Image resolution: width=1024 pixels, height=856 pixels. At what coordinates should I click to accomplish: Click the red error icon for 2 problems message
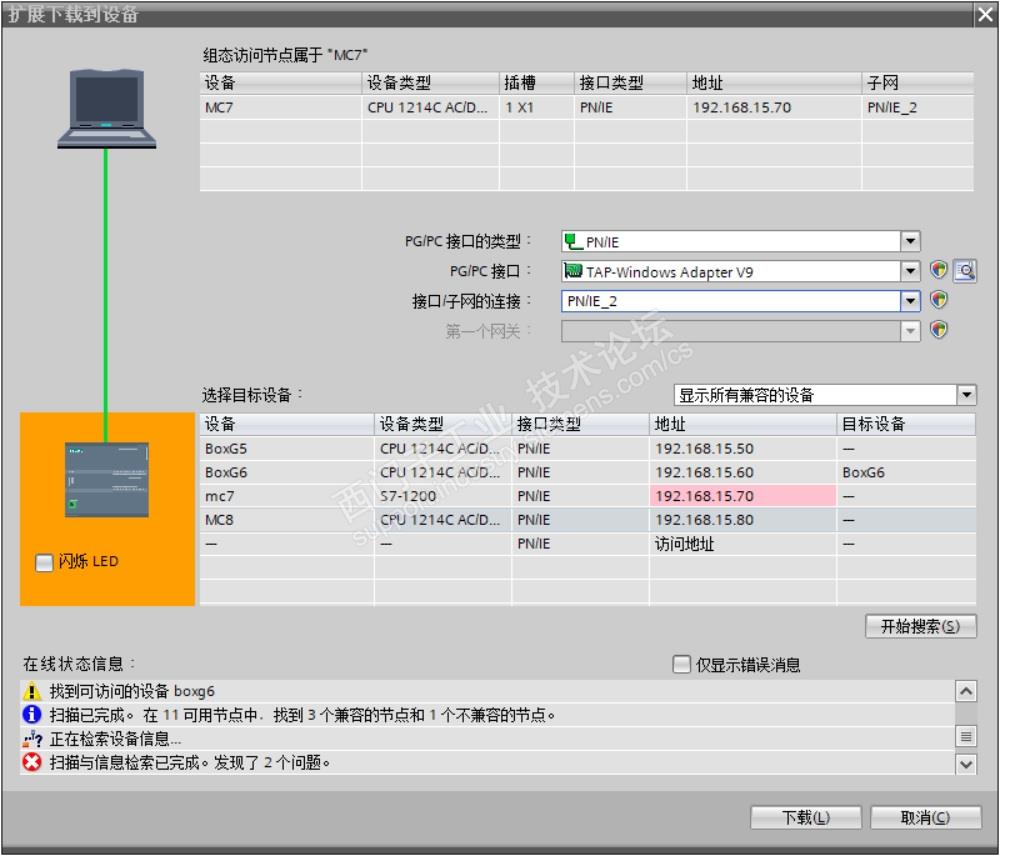pyautogui.click(x=31, y=762)
